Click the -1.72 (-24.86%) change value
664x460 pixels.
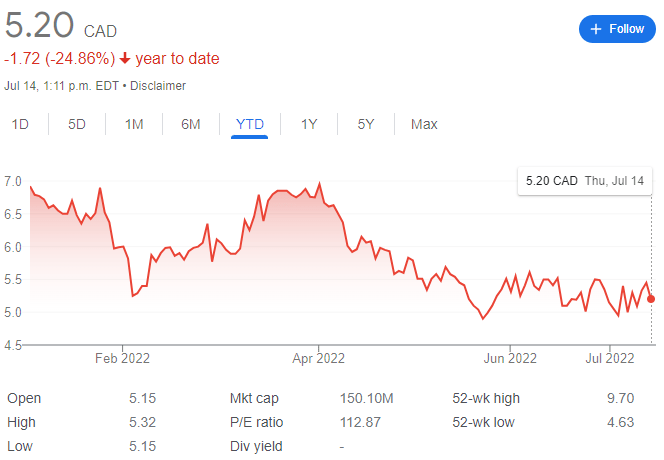click(59, 58)
